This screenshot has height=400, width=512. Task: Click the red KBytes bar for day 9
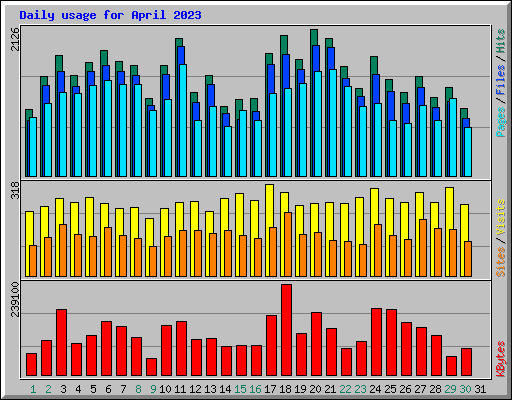[x=151, y=367]
